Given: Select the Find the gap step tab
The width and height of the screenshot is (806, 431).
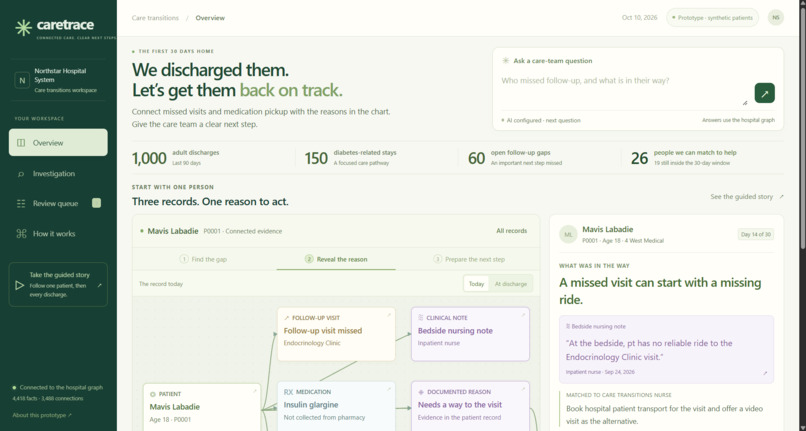Looking at the screenshot, I should [203, 259].
